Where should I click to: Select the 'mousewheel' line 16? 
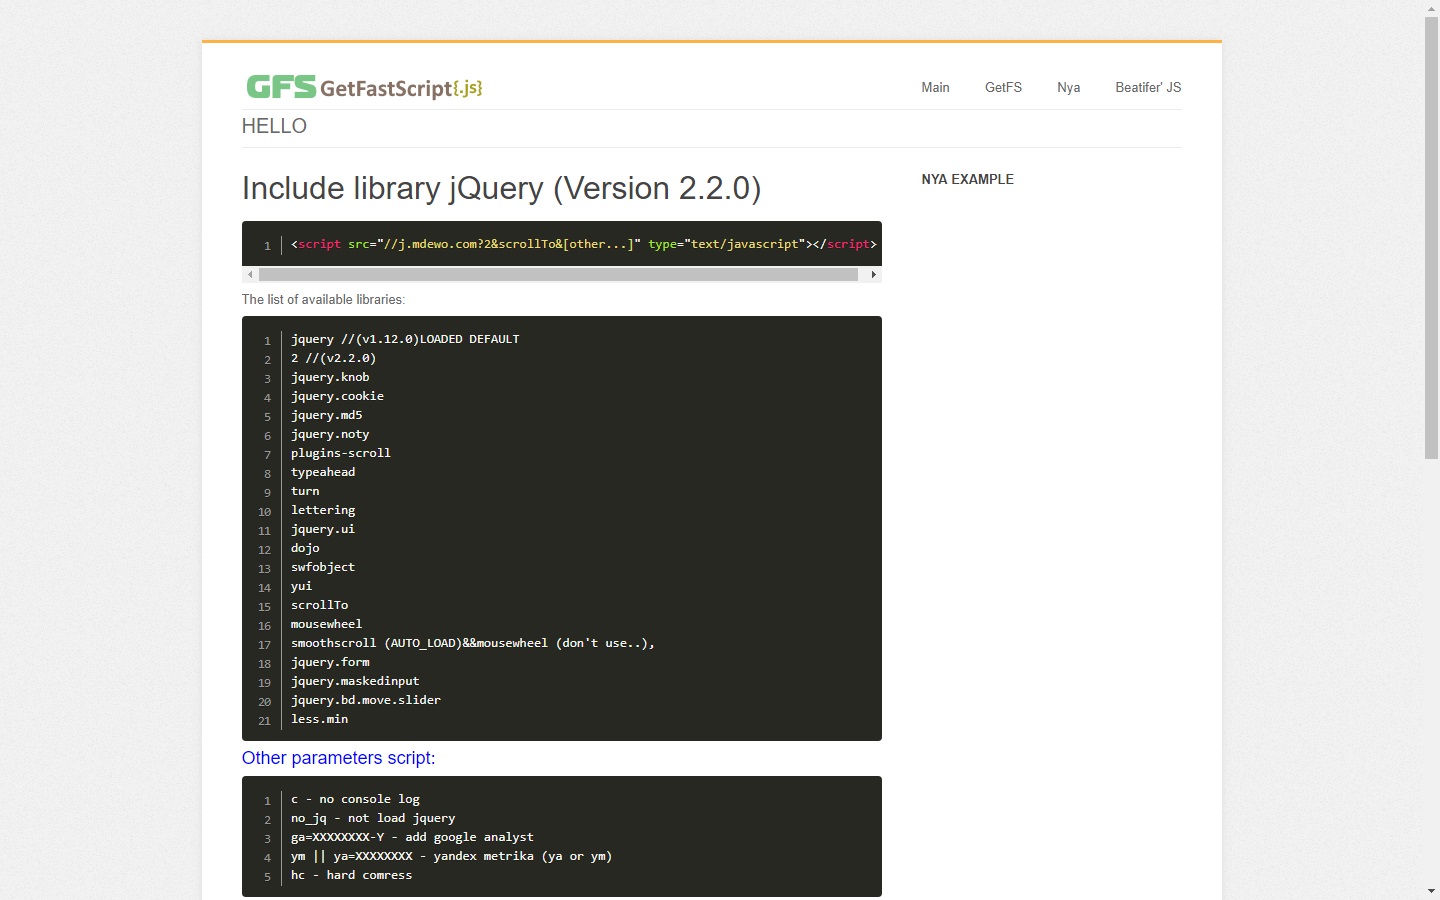326,624
